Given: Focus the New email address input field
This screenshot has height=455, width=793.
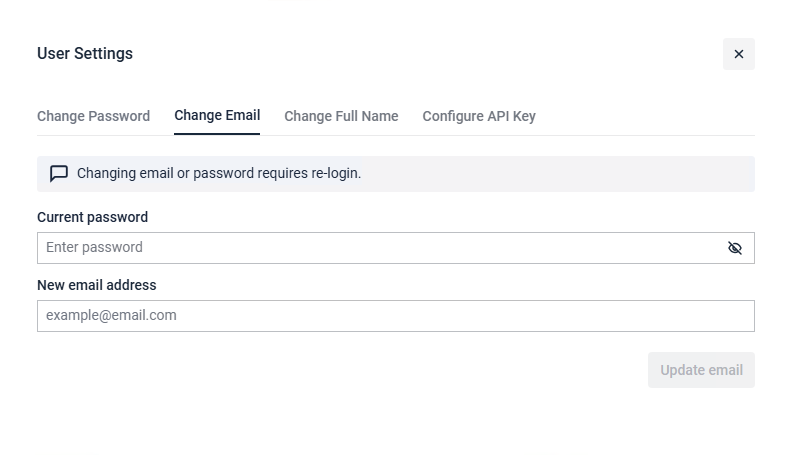Looking at the screenshot, I should pyautogui.click(x=395, y=316).
